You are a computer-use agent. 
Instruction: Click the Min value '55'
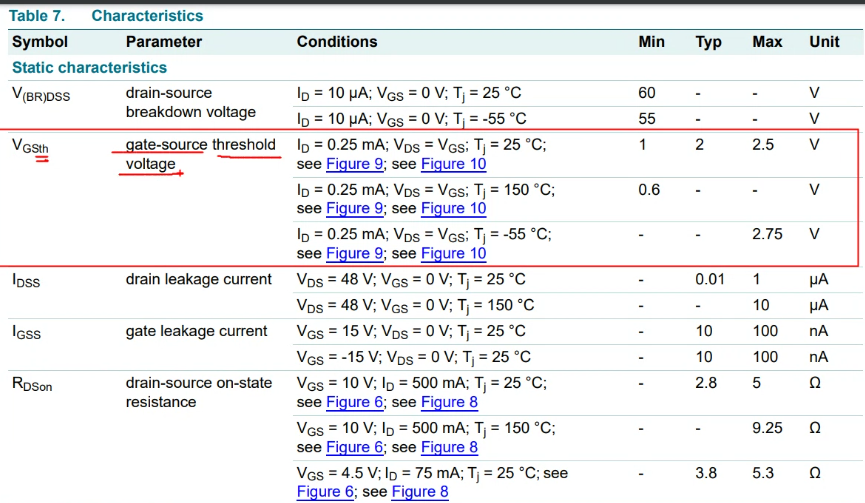pos(647,119)
